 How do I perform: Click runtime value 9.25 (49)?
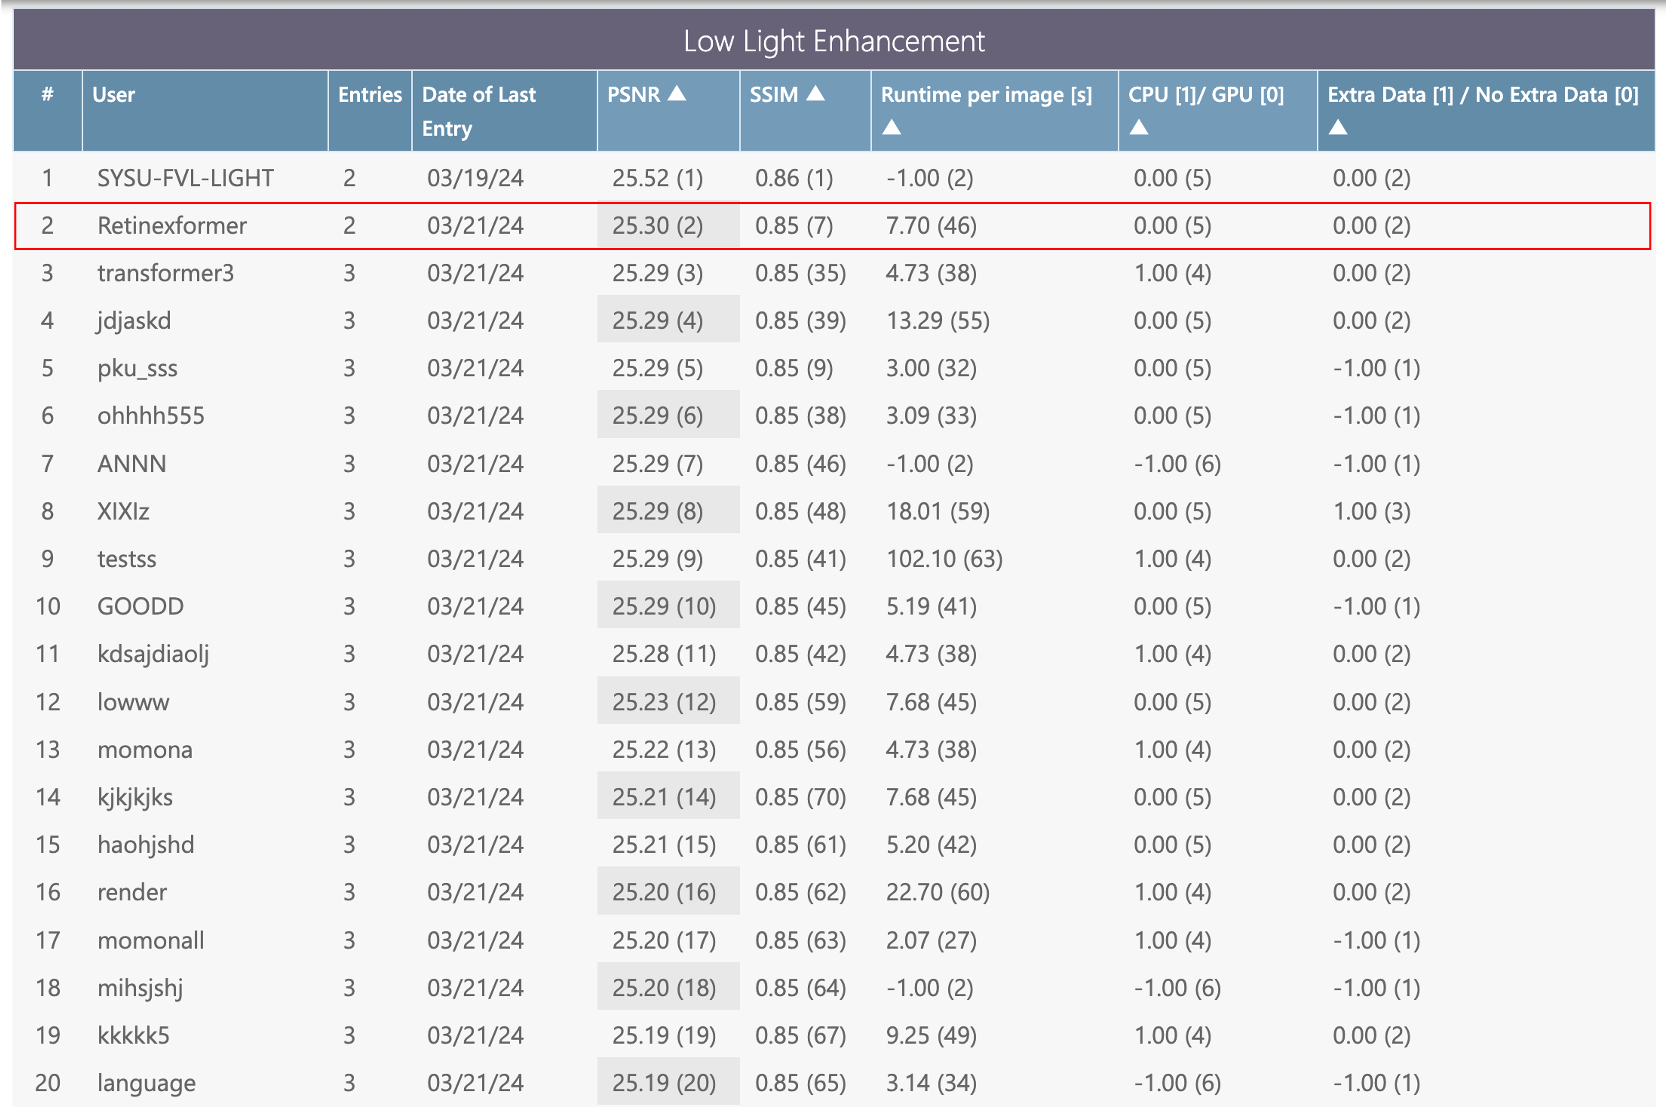pyautogui.click(x=932, y=1036)
